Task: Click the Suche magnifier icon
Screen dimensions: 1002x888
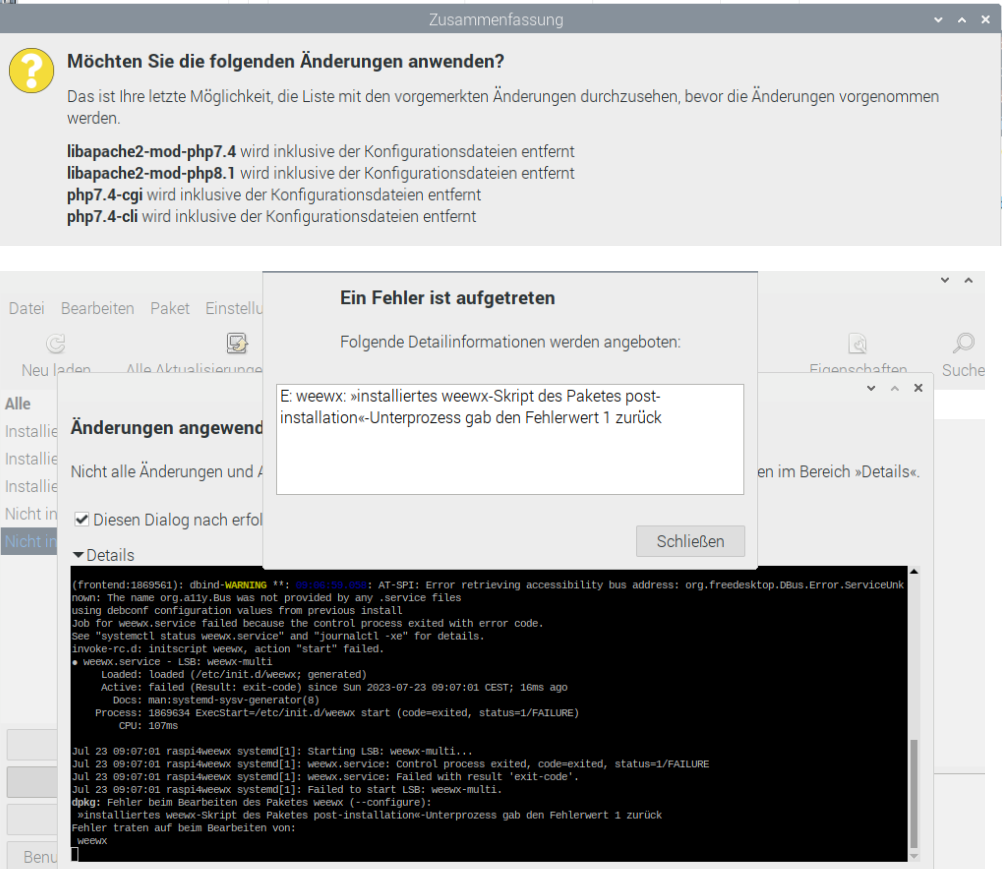Action: (x=963, y=344)
